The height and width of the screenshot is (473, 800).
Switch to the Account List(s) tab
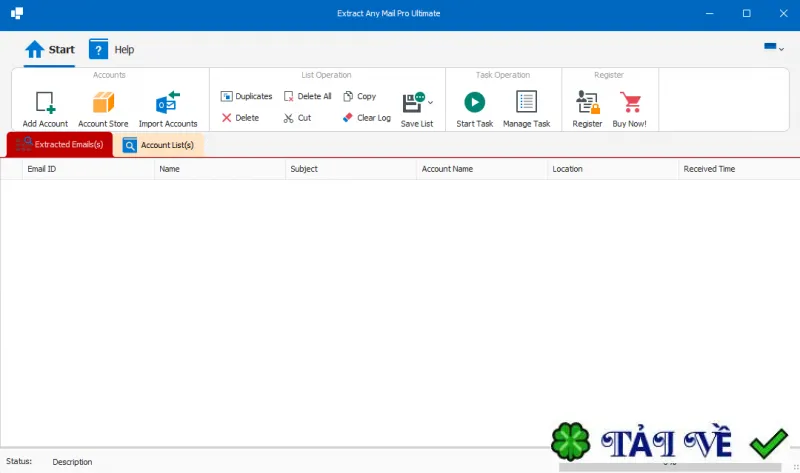point(159,145)
